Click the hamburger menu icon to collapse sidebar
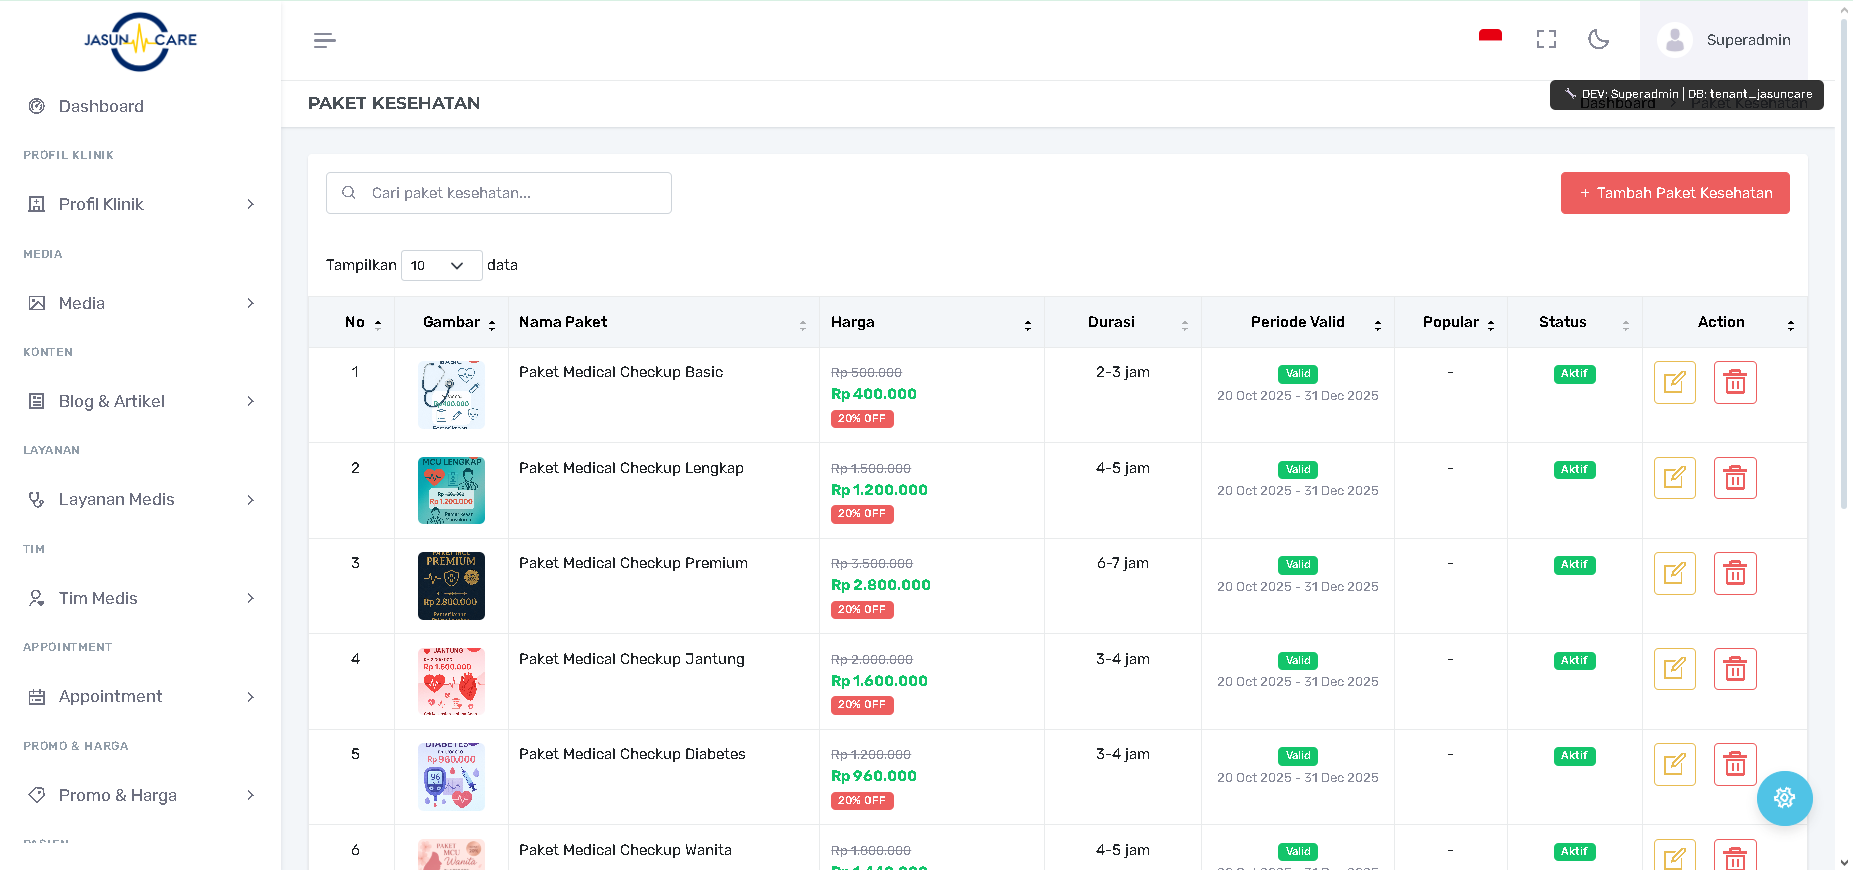Viewport: 1853px width, 870px height. [x=324, y=40]
